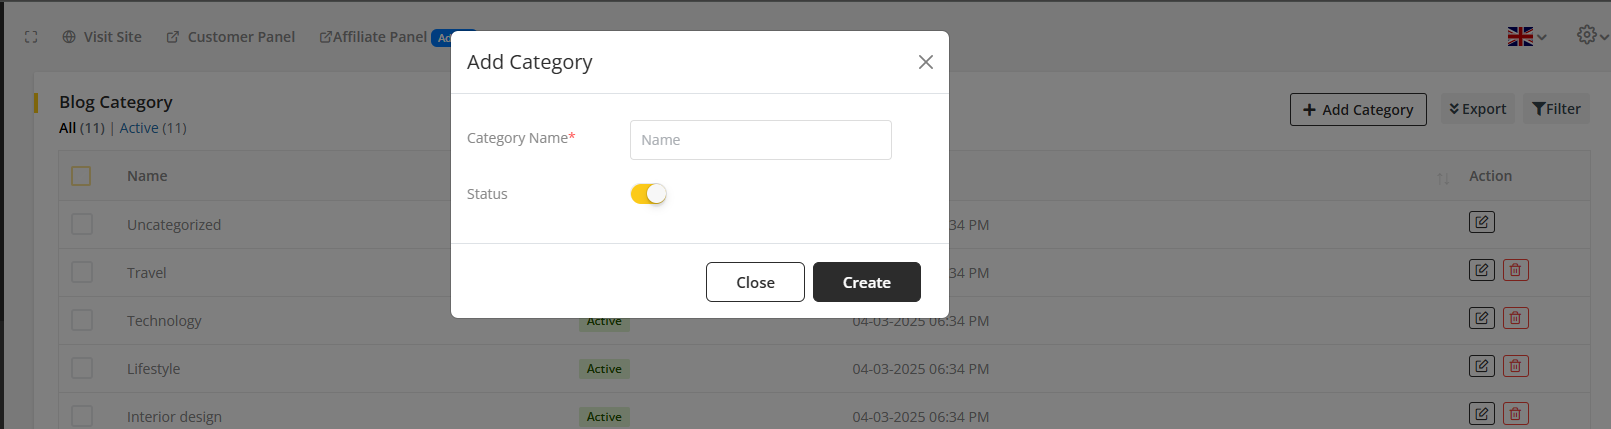Open the language flag dropdown
Image resolution: width=1611 pixels, height=429 pixels.
coord(1526,37)
